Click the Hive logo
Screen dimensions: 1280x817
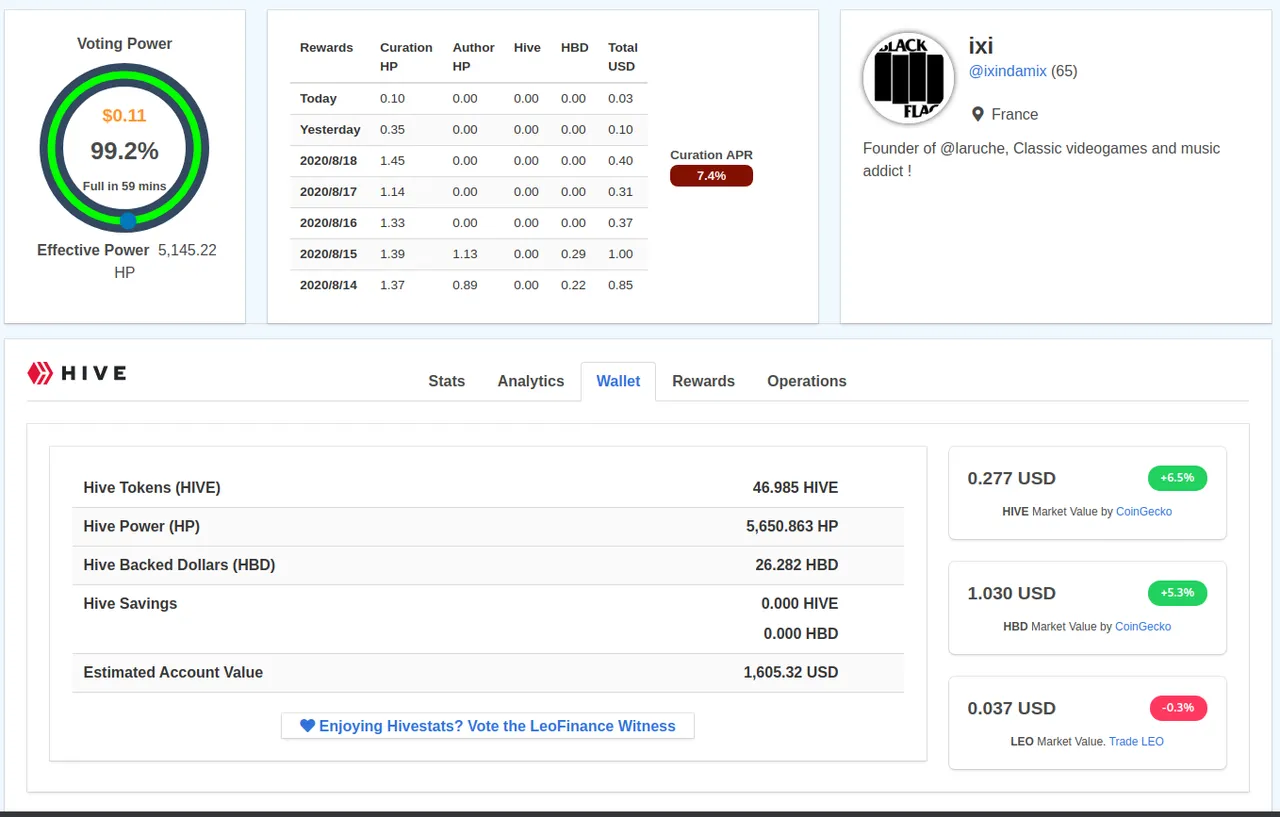click(77, 374)
